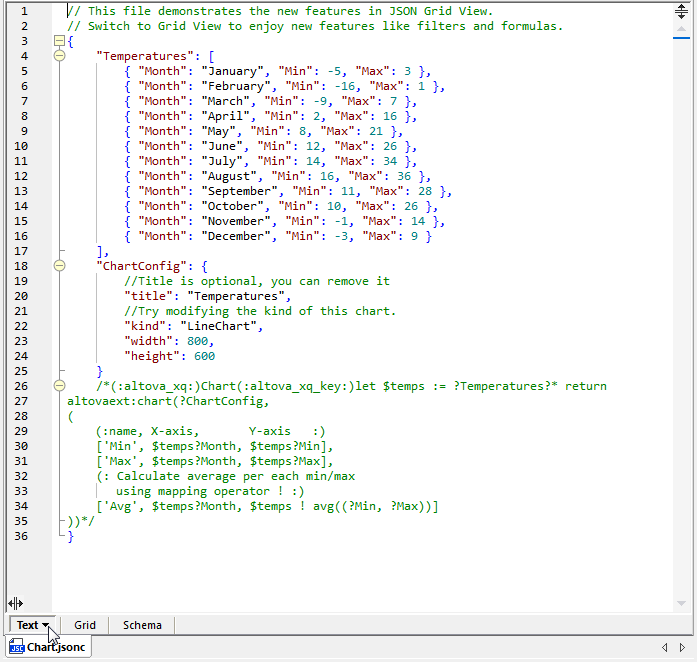Click the split view icon at bottom left
The width and height of the screenshot is (697, 662).
[x=15, y=603]
